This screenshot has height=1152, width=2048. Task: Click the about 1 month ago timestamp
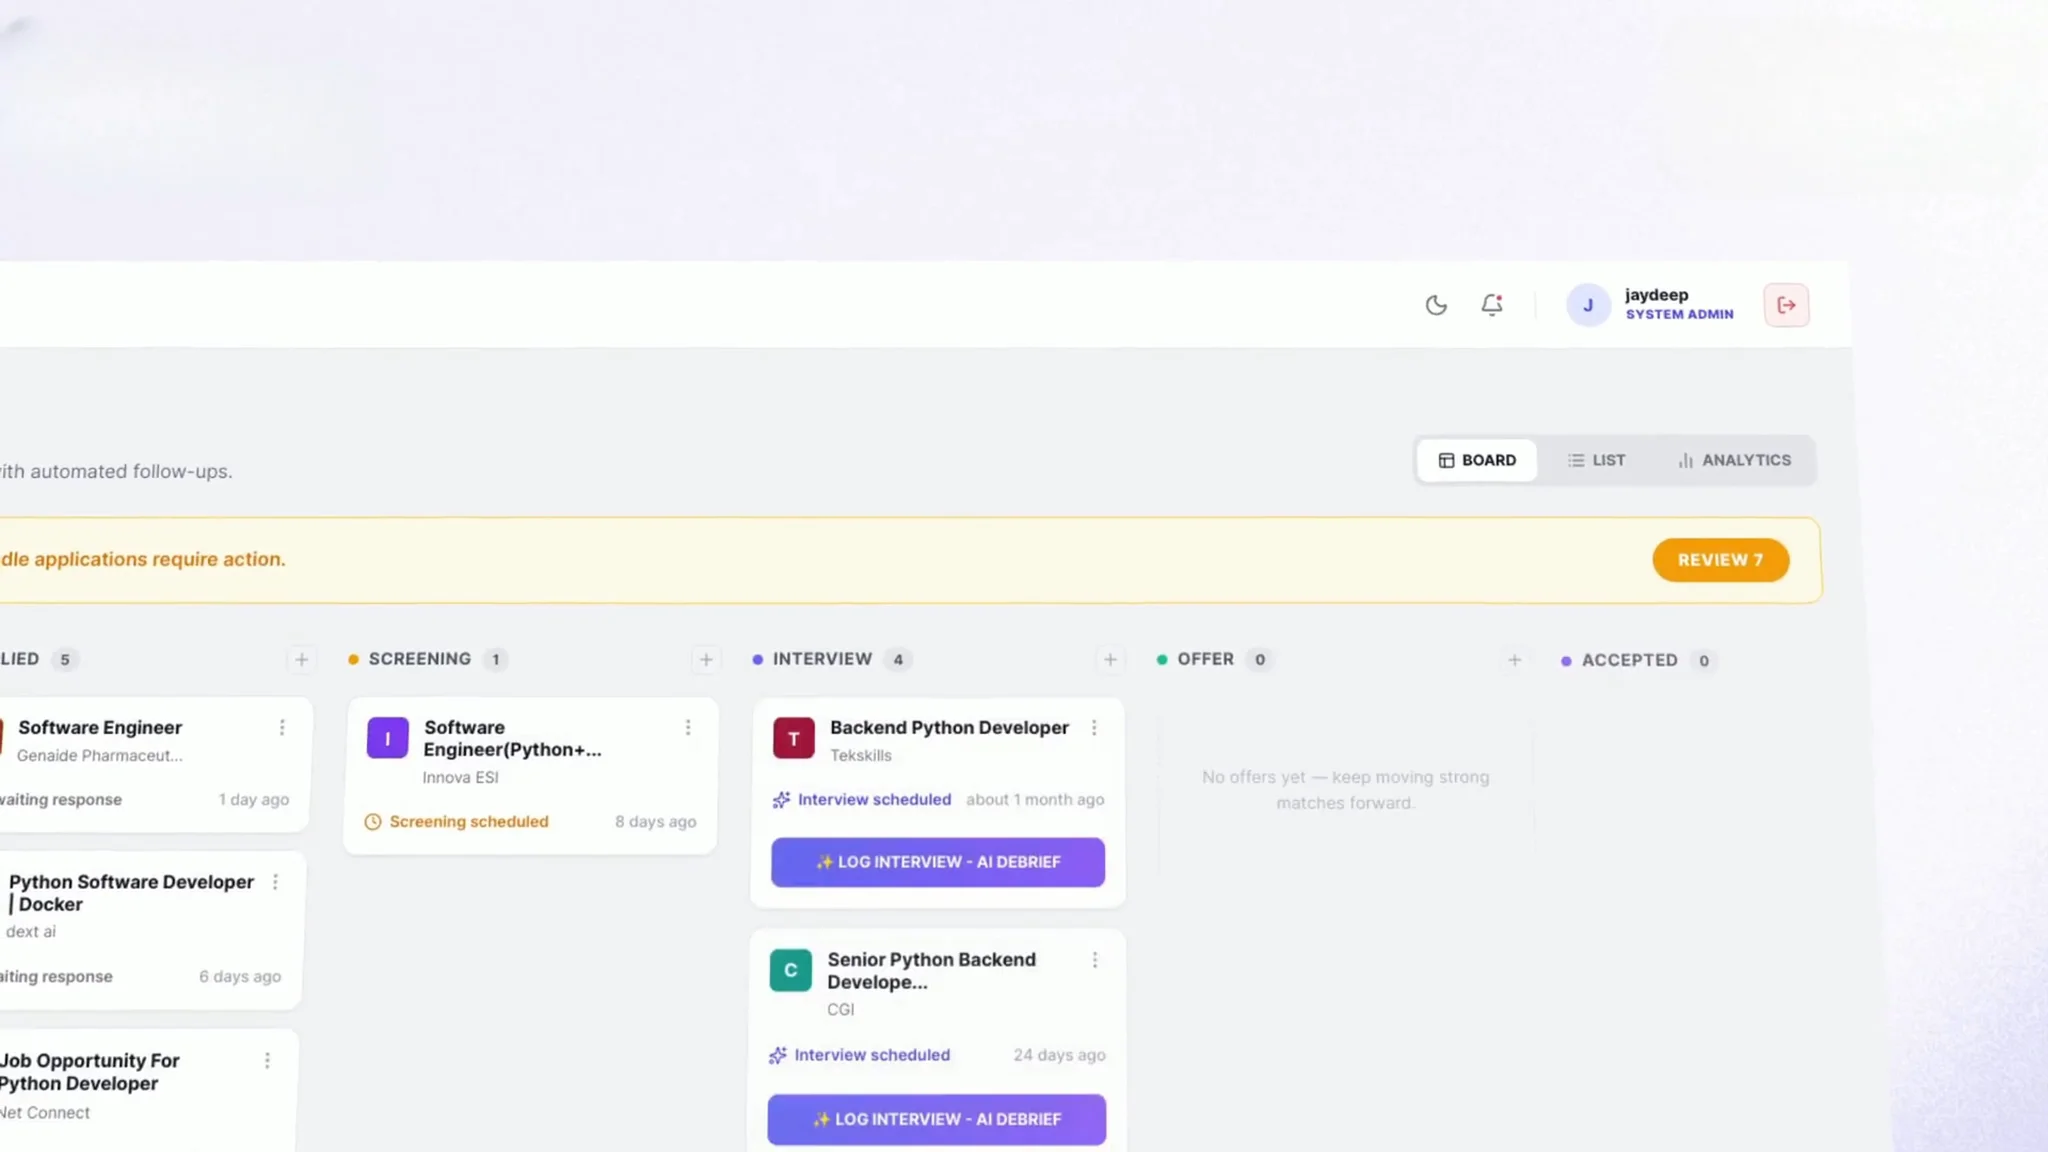tap(1035, 800)
